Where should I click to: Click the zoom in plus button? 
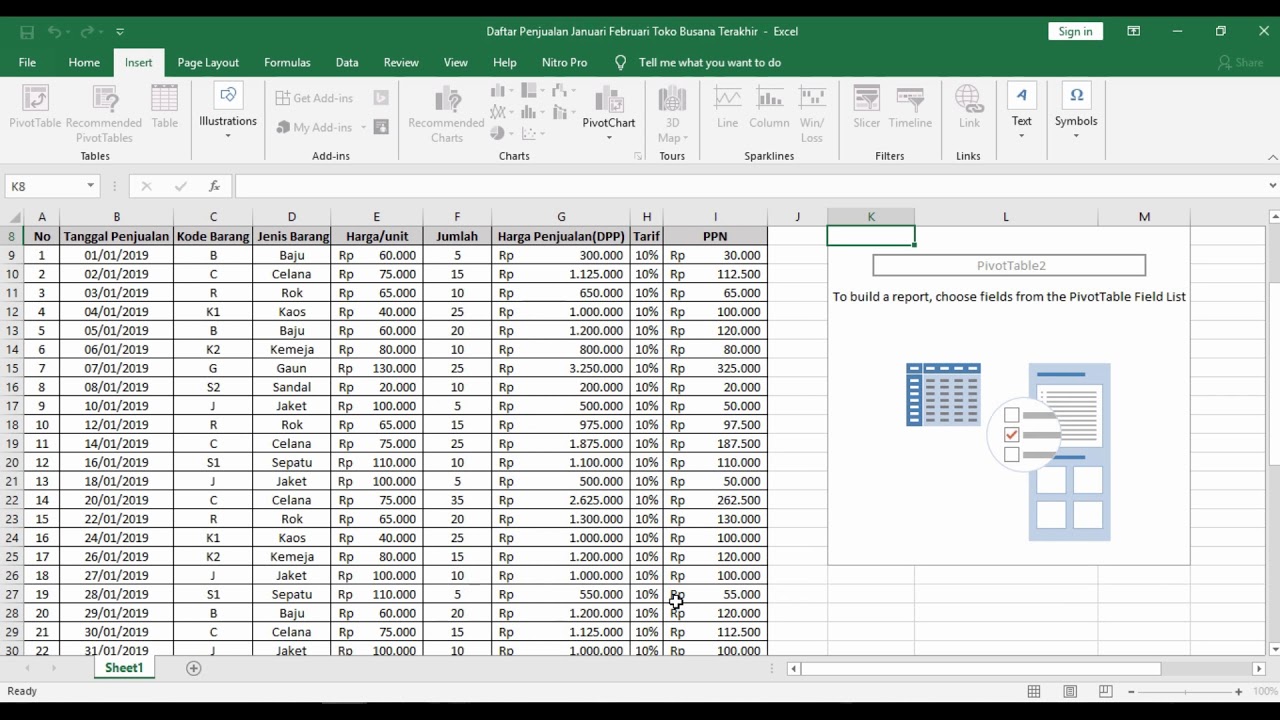1238,691
